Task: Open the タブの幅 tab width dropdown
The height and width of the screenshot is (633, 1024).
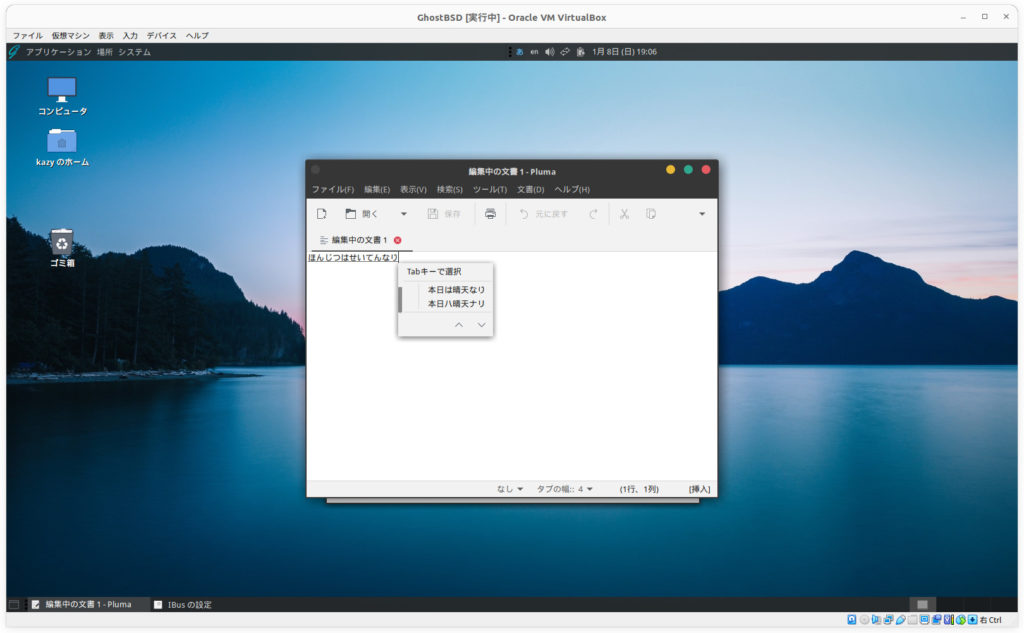Action: pos(564,489)
